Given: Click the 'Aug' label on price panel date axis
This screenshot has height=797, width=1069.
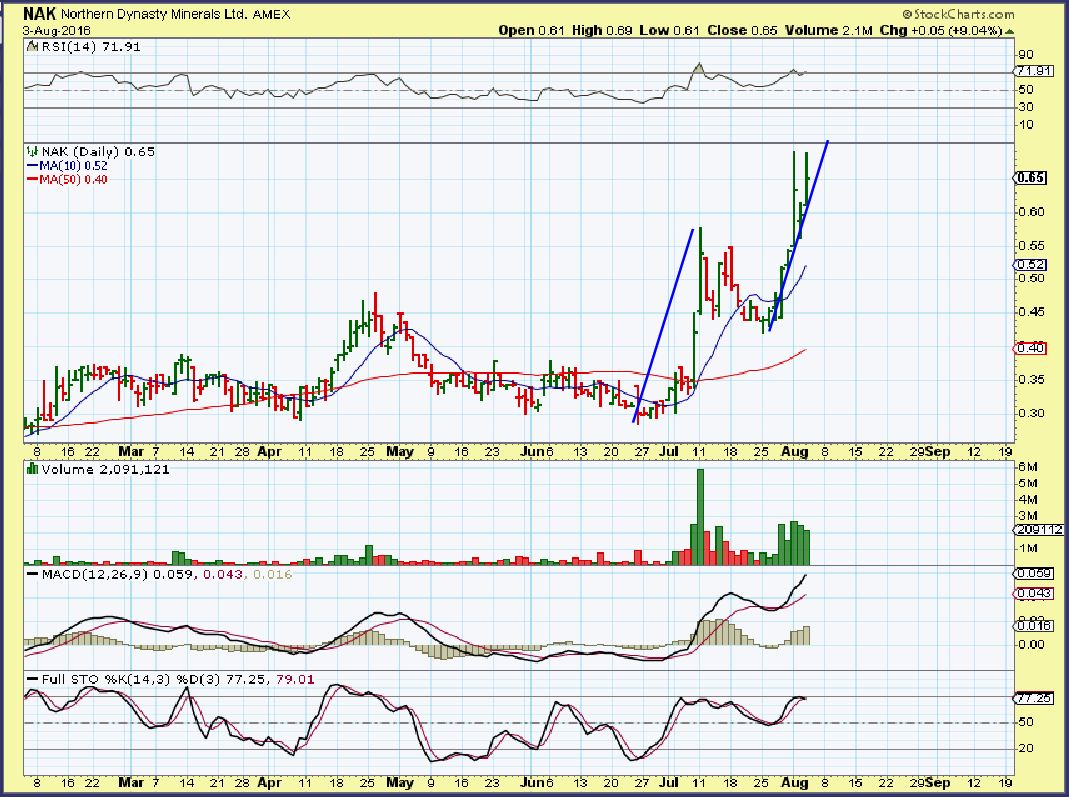Looking at the screenshot, I should 794,451.
